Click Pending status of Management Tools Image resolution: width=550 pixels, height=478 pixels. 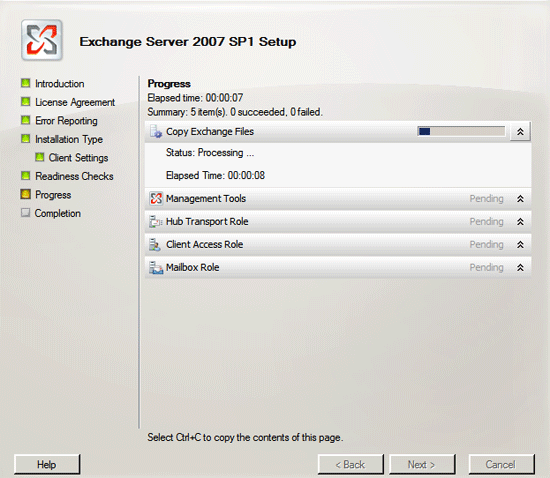click(487, 199)
